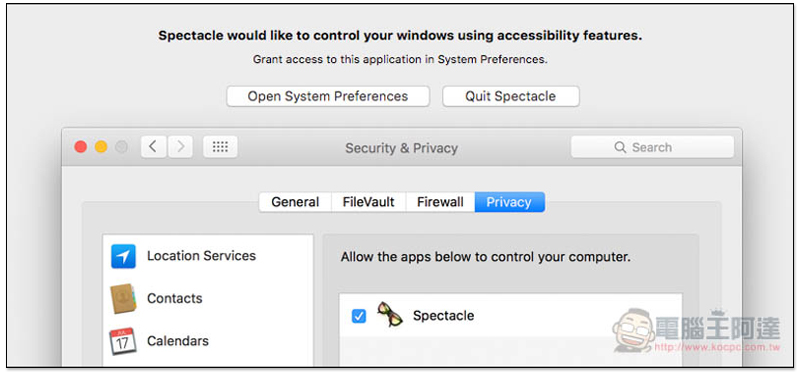
Task: Select the Contacts address book icon
Action: [x=123, y=299]
